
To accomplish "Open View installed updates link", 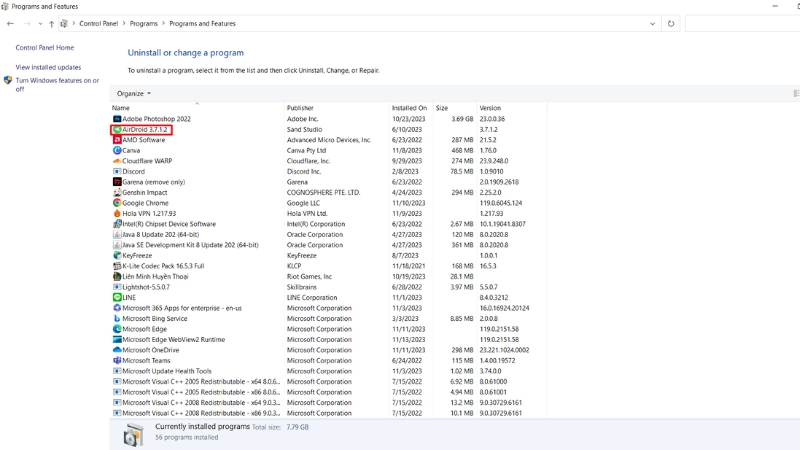I will (x=48, y=67).
